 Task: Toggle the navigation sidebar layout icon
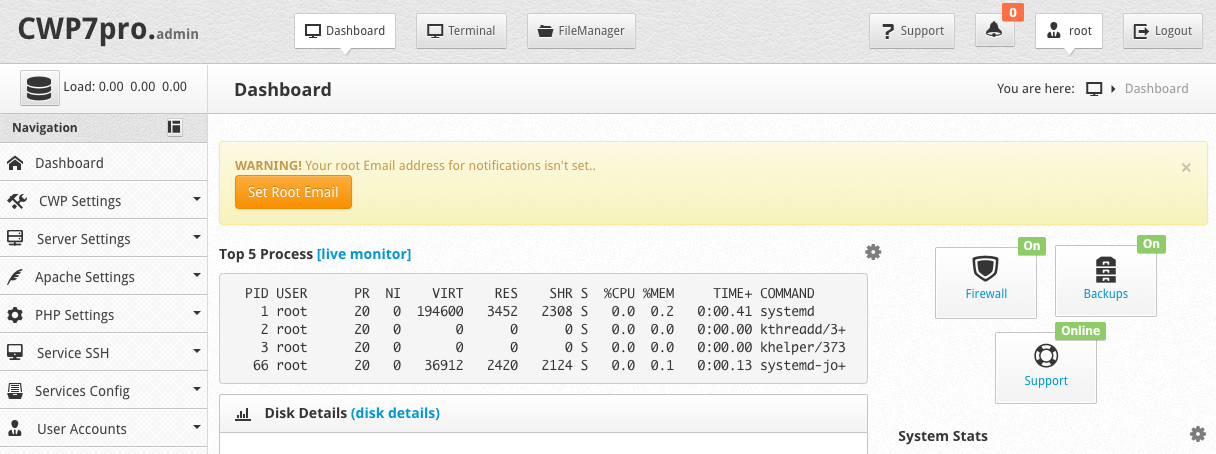(174, 127)
